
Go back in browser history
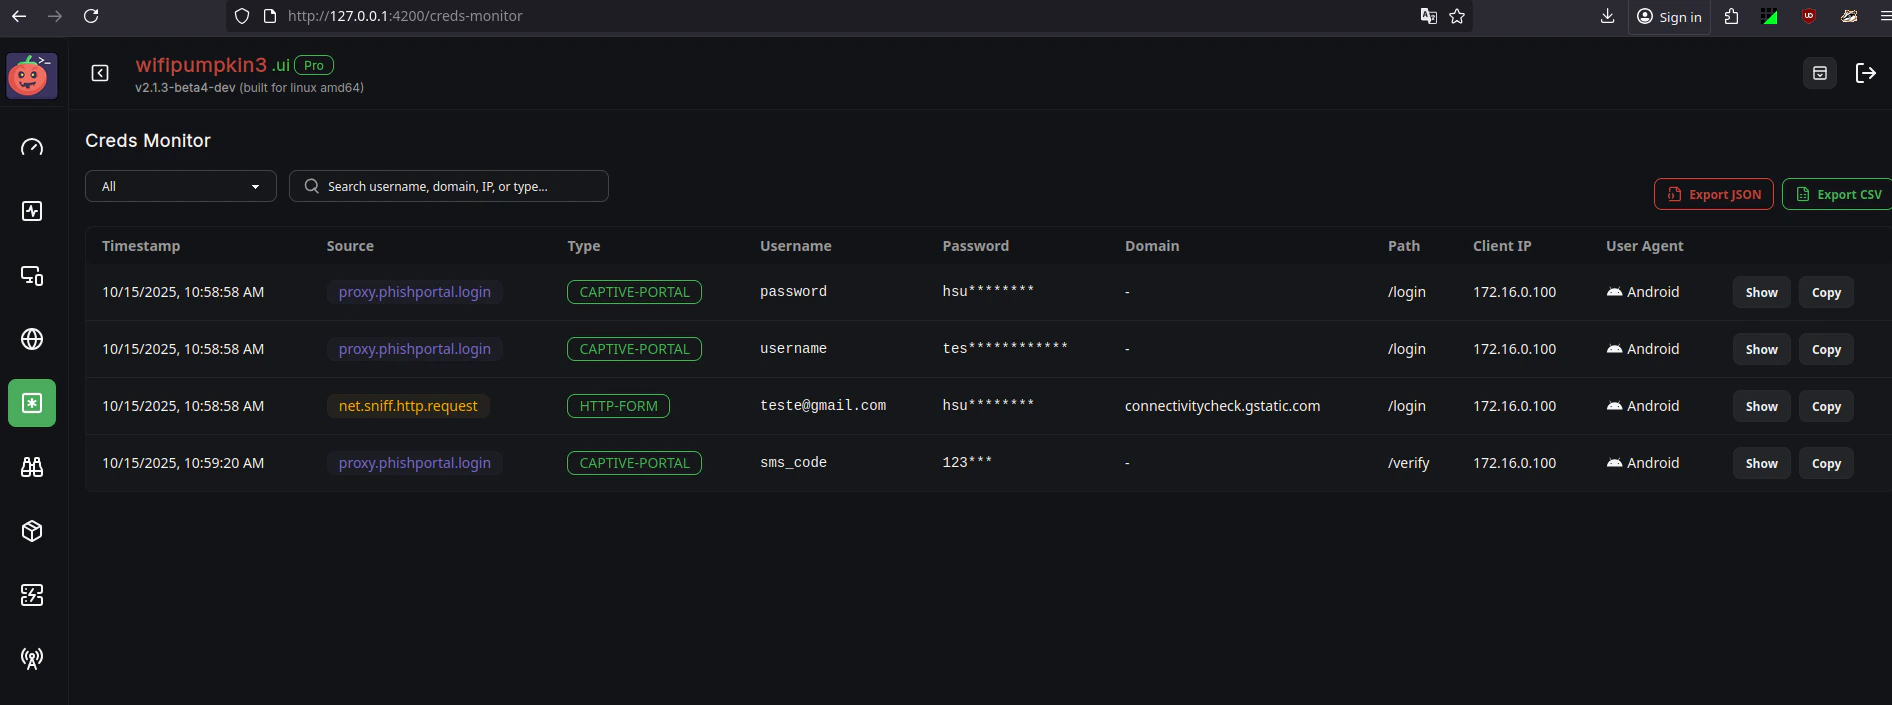[19, 16]
